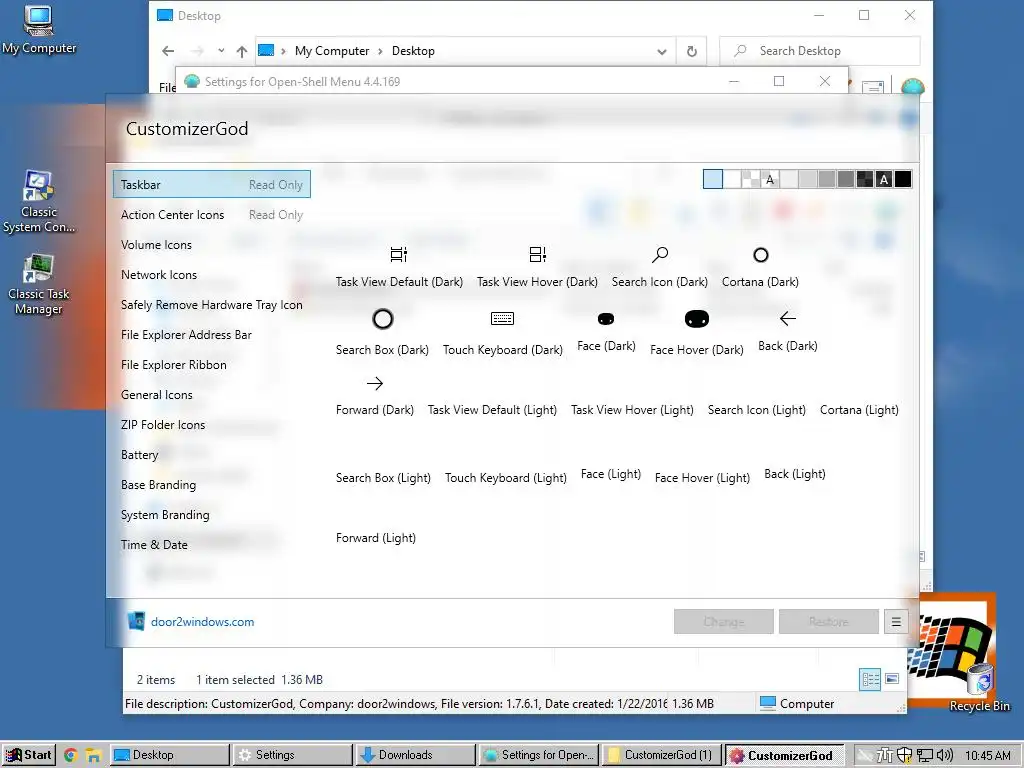Click the Forward (Light) item

click(x=376, y=537)
